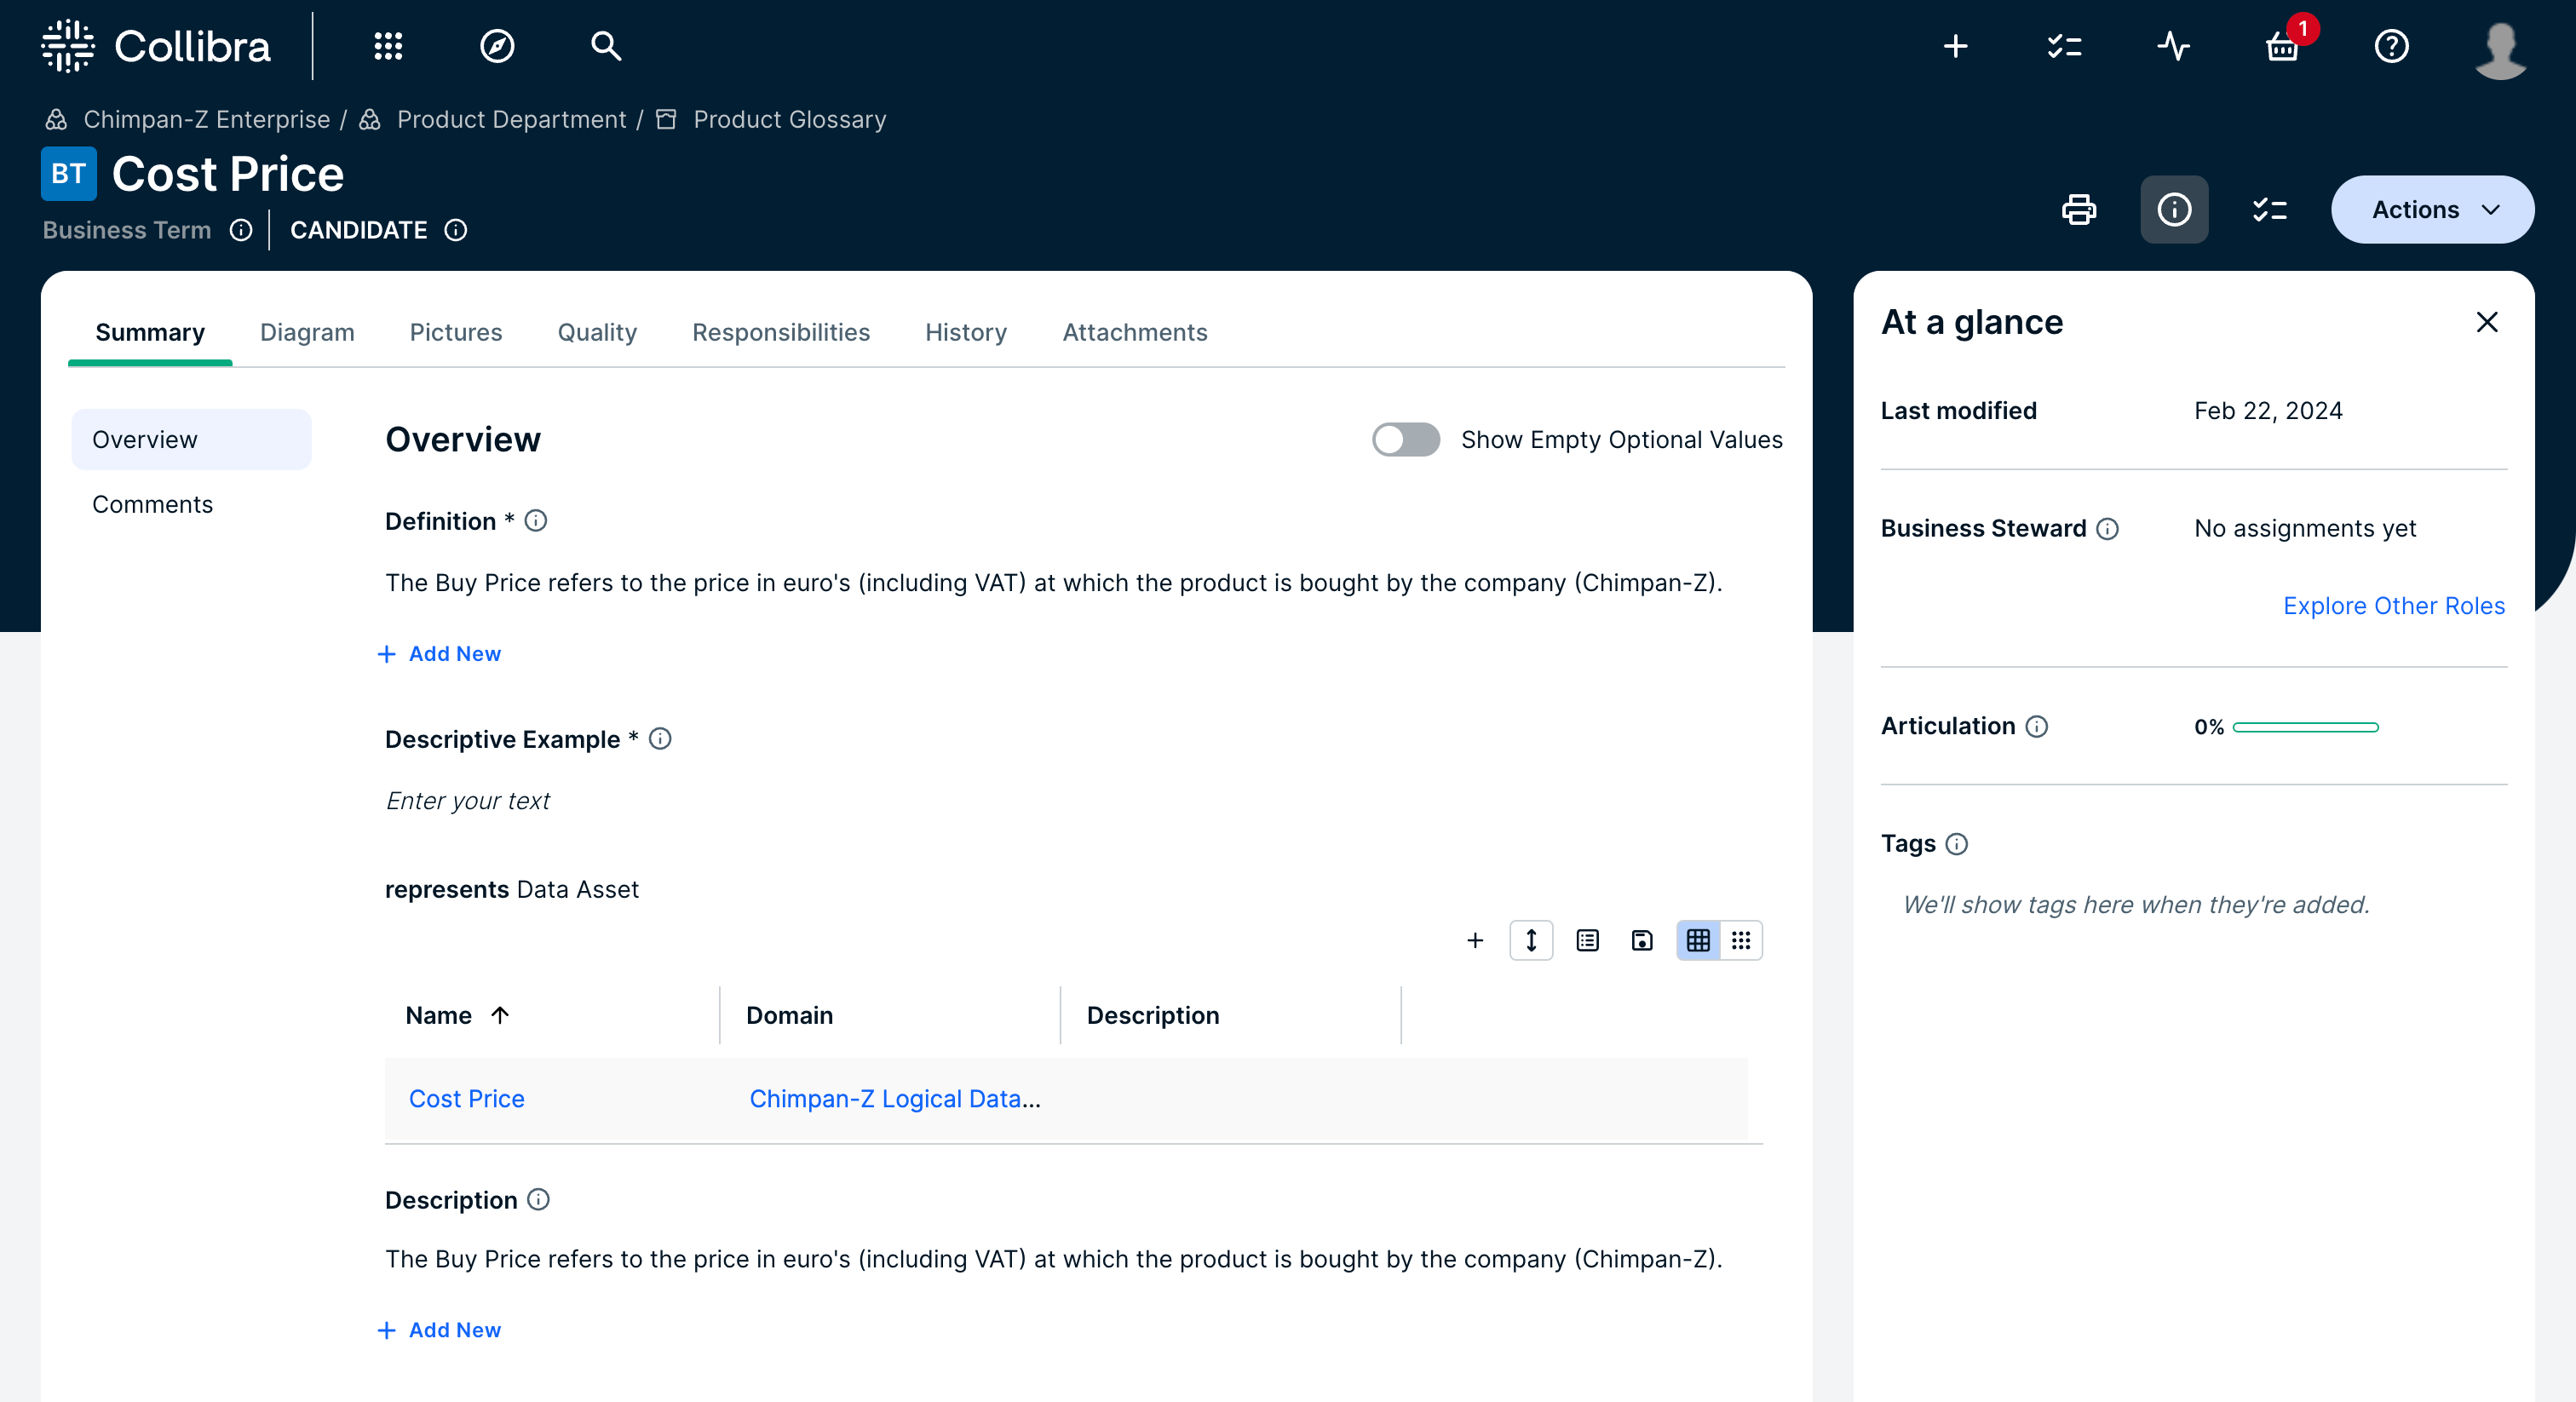This screenshot has width=2576, height=1402.
Task: Go to Product Glossary breadcrumb
Action: coord(790,120)
